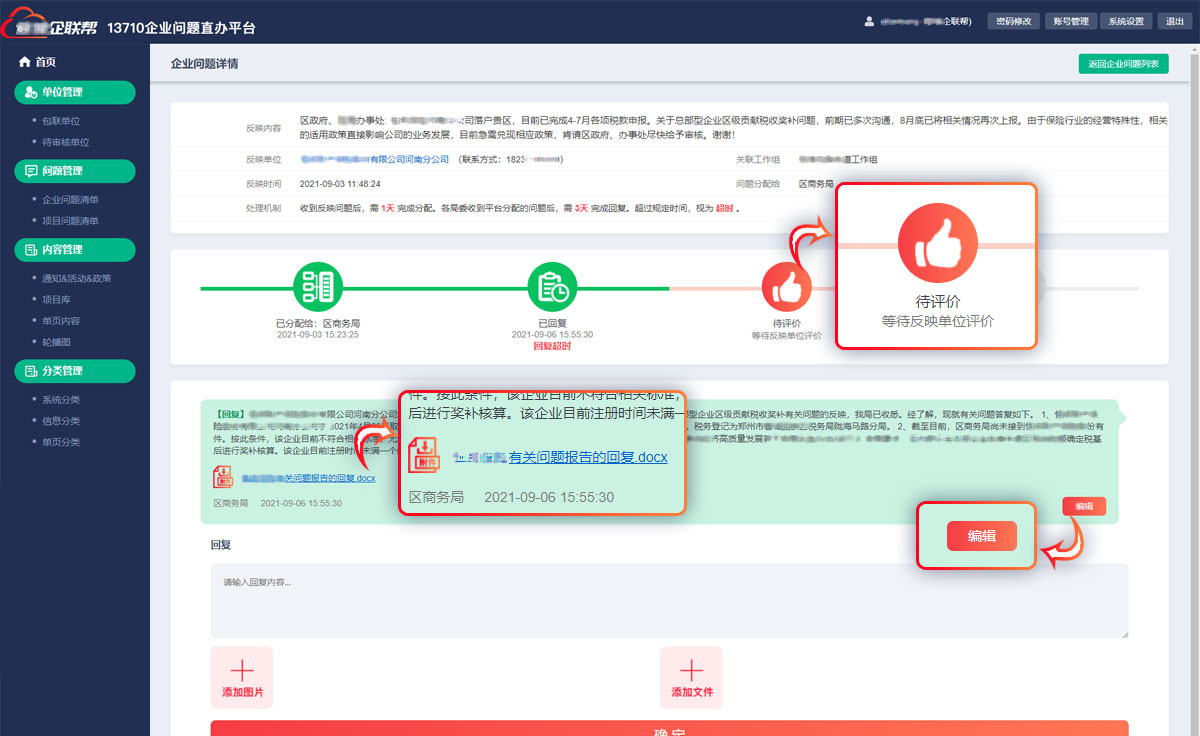Open 通知&活动&政策 in the sidebar
The width and height of the screenshot is (1200, 736).
76,278
